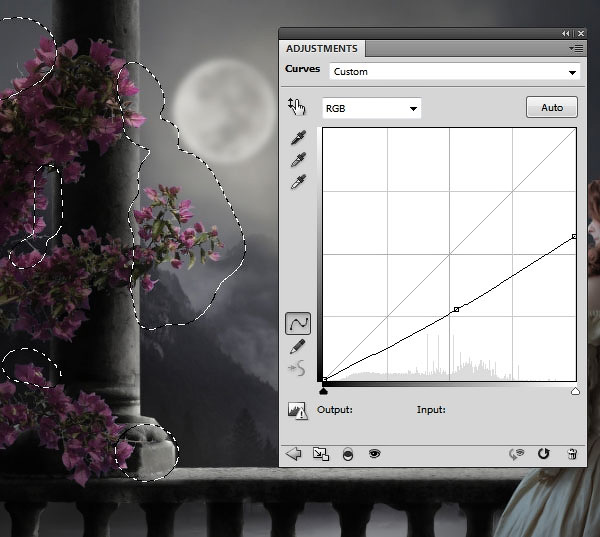Toggle clip to layer icon
This screenshot has width=600, height=537.
[348, 454]
